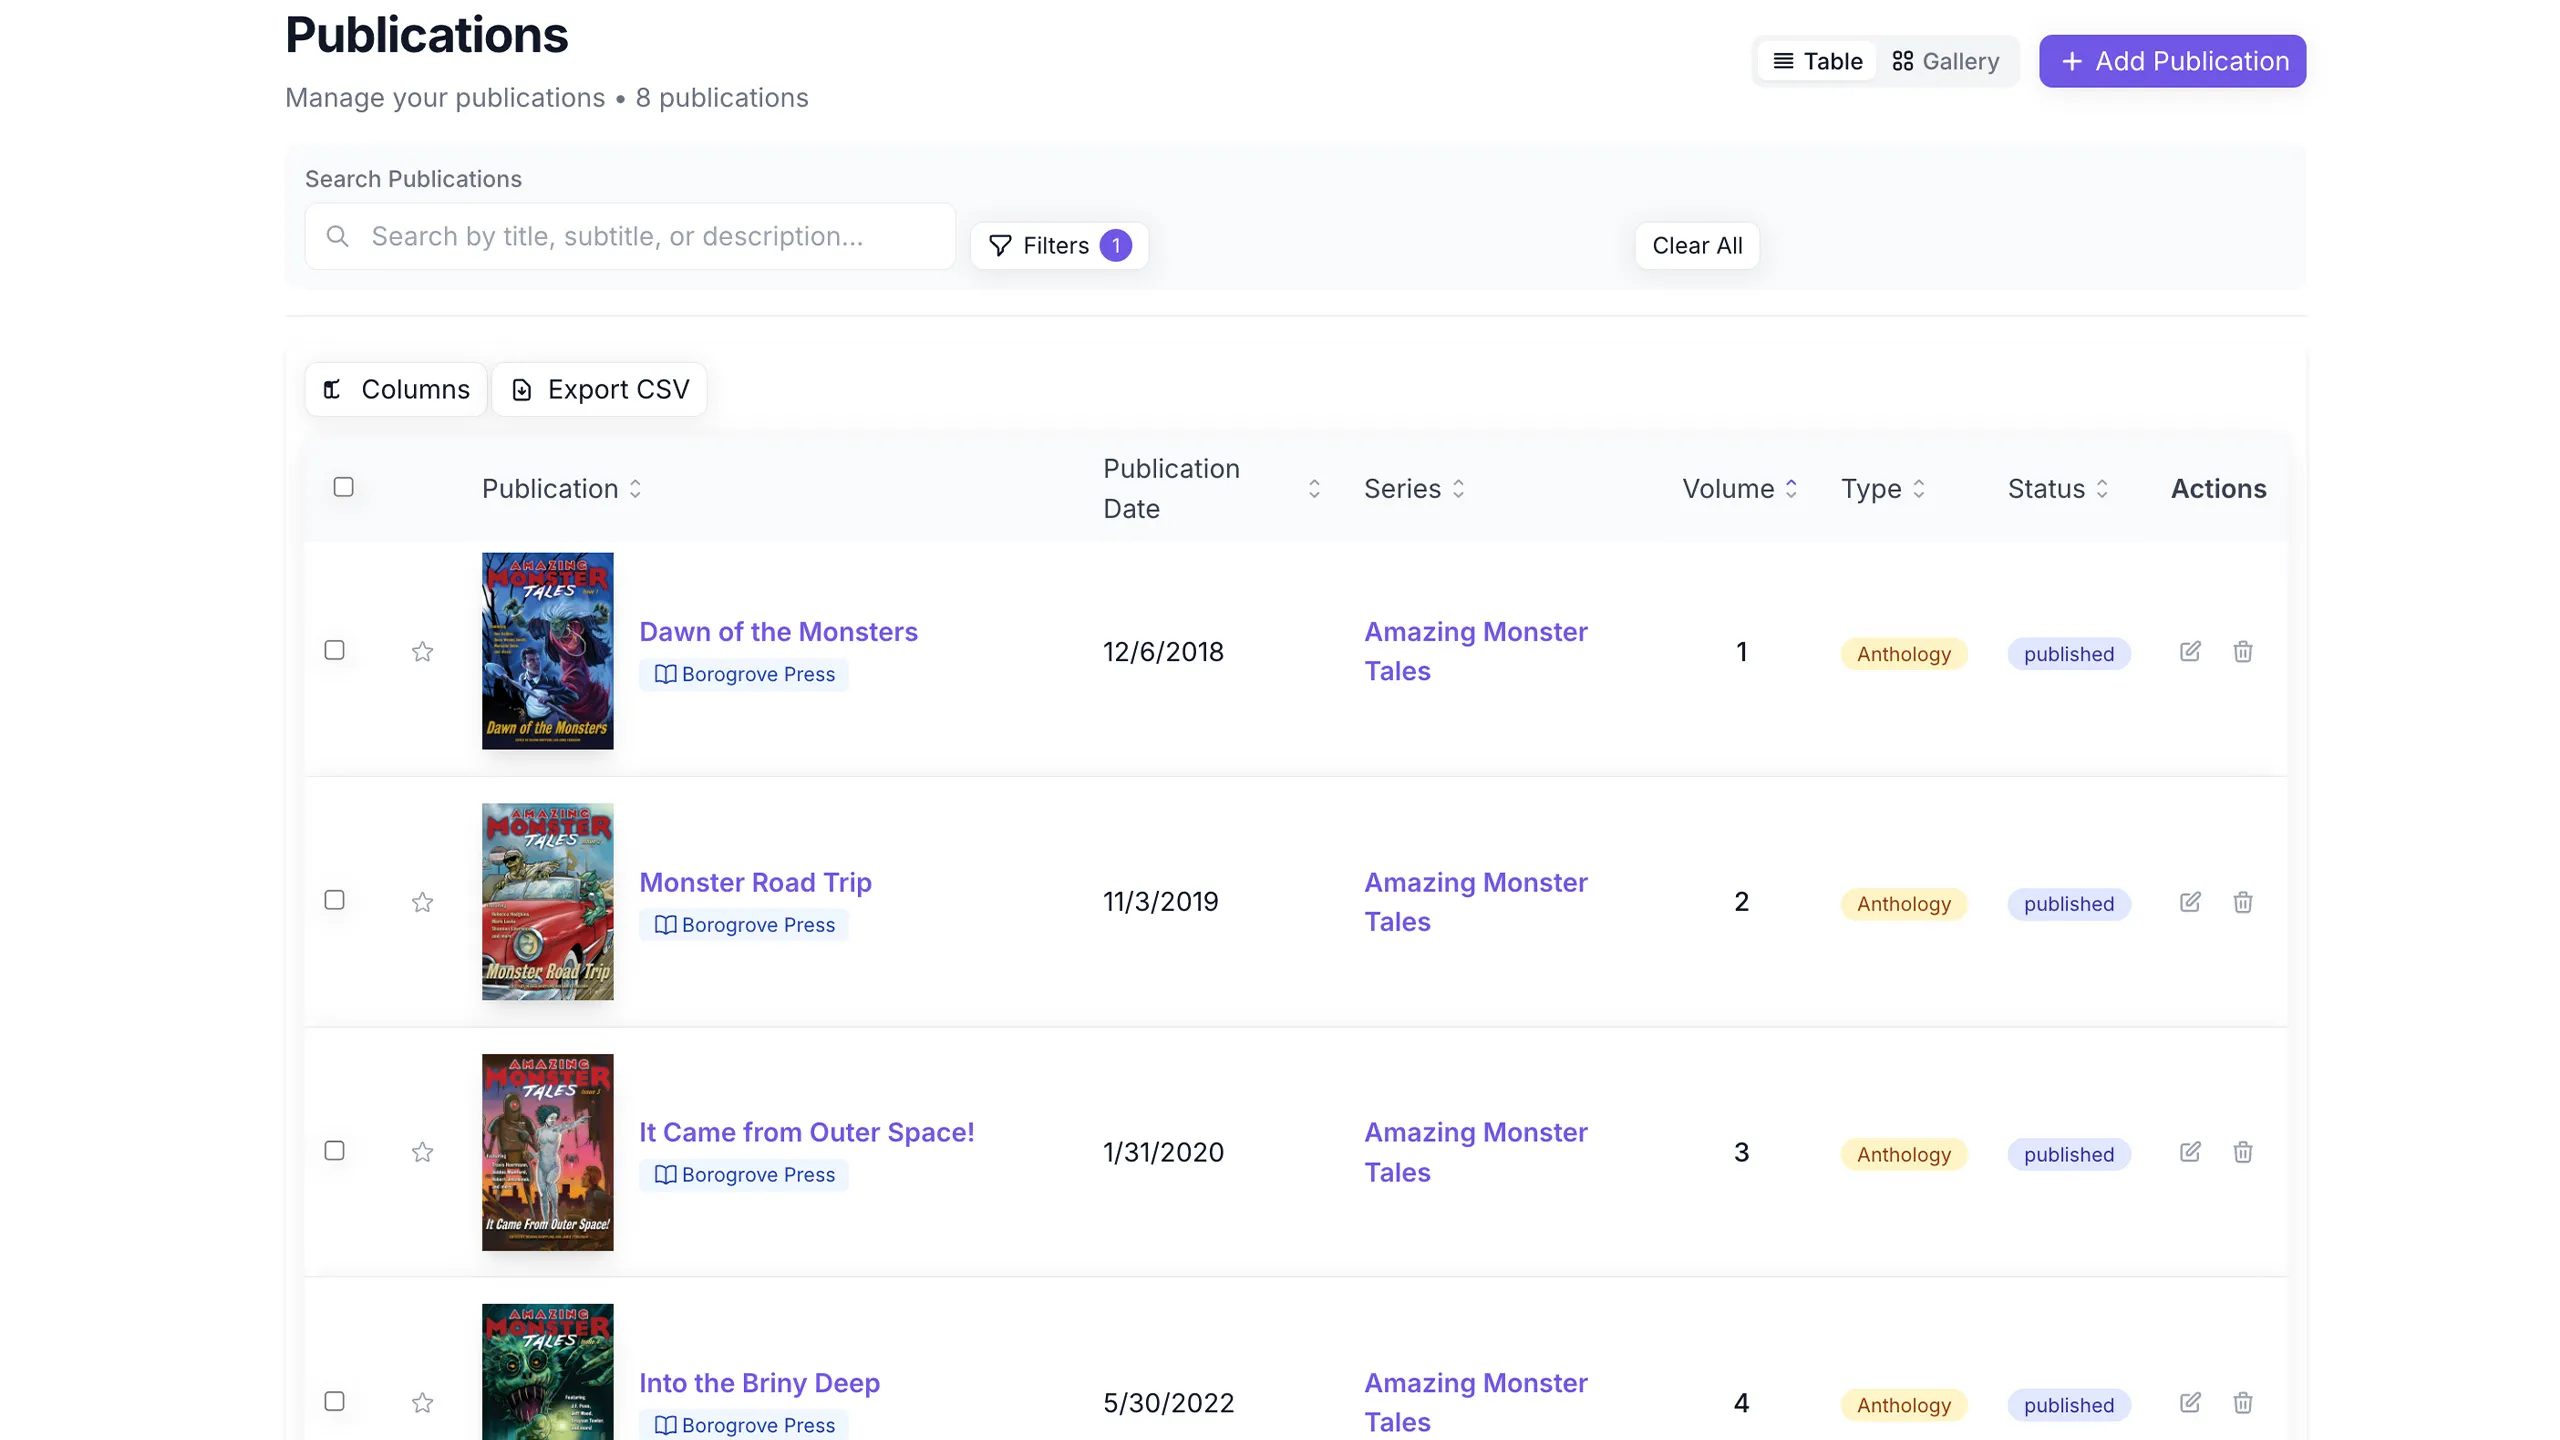This screenshot has width=2560, height=1440.
Task: Click the search magnifier icon
Action: click(x=337, y=236)
